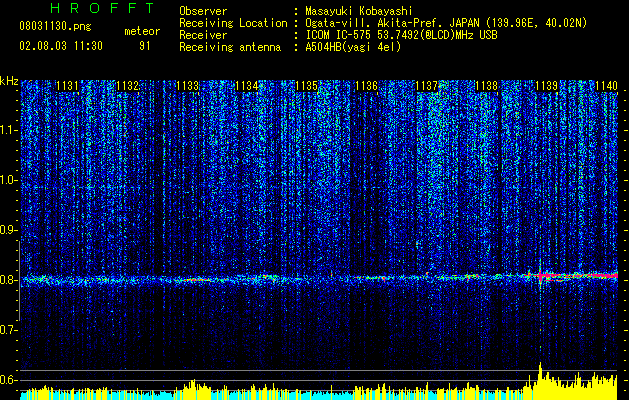The width and height of the screenshot is (629, 400).
Task: Click the 0.6 kHz axis label
Action: [9, 380]
